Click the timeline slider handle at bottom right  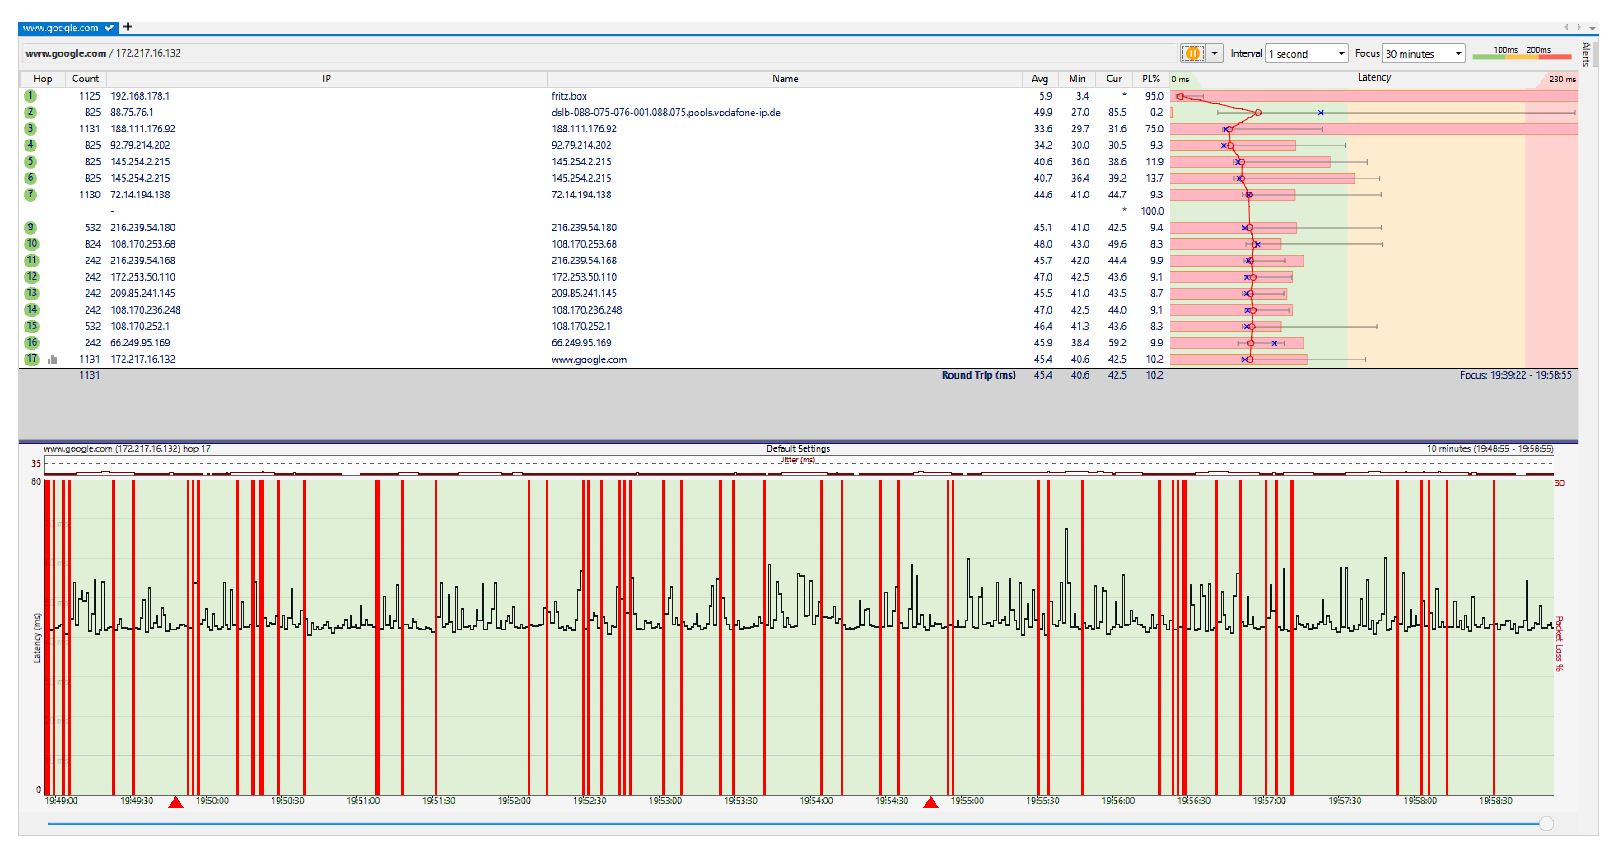click(1546, 823)
